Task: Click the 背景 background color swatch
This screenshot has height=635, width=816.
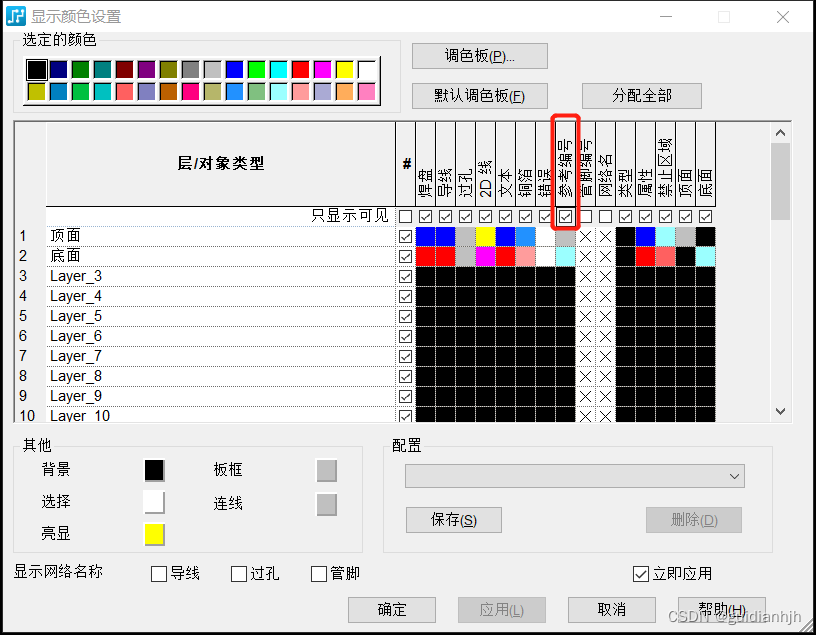Action: [152, 470]
